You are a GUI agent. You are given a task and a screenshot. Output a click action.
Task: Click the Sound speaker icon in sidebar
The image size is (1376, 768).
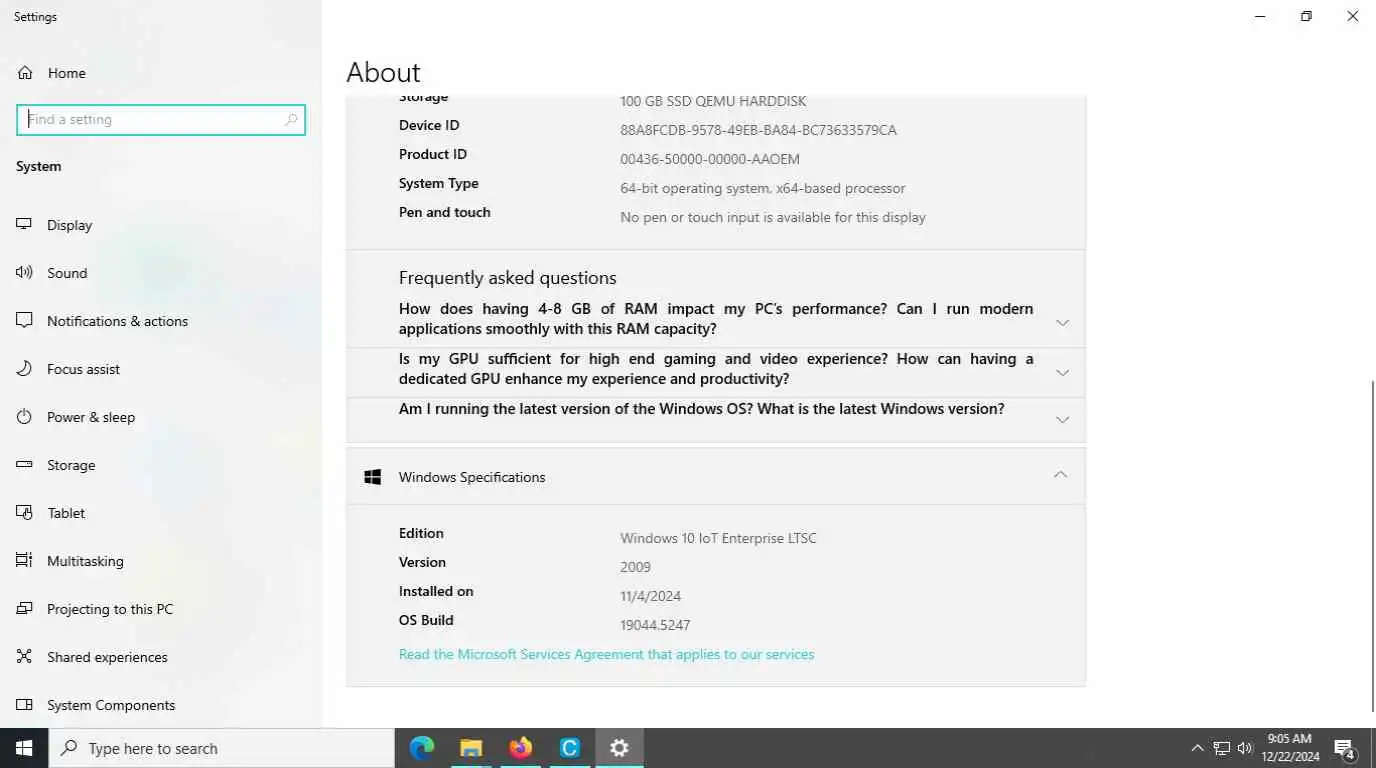25,273
